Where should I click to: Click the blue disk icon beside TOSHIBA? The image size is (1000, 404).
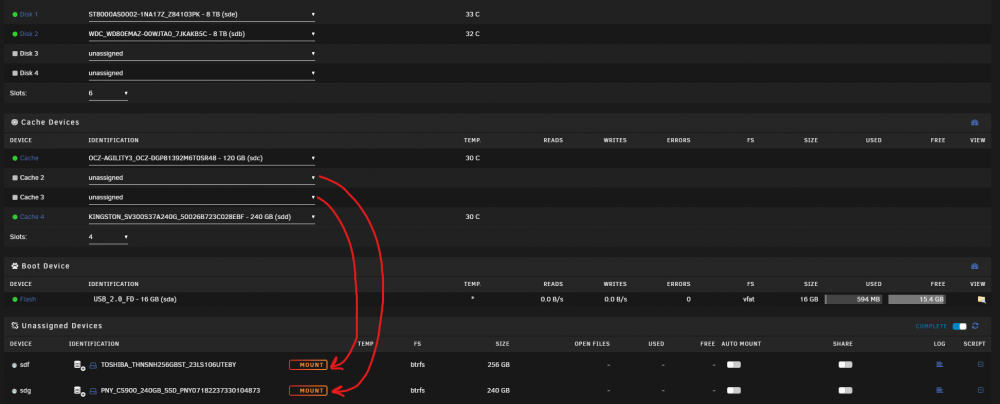click(x=92, y=365)
